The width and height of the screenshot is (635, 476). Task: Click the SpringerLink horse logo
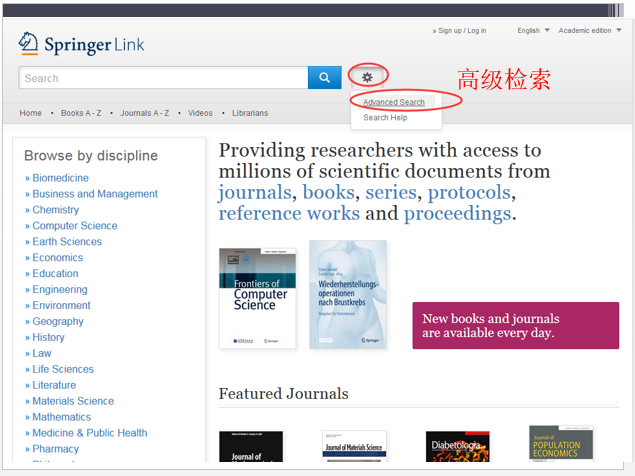(x=28, y=43)
